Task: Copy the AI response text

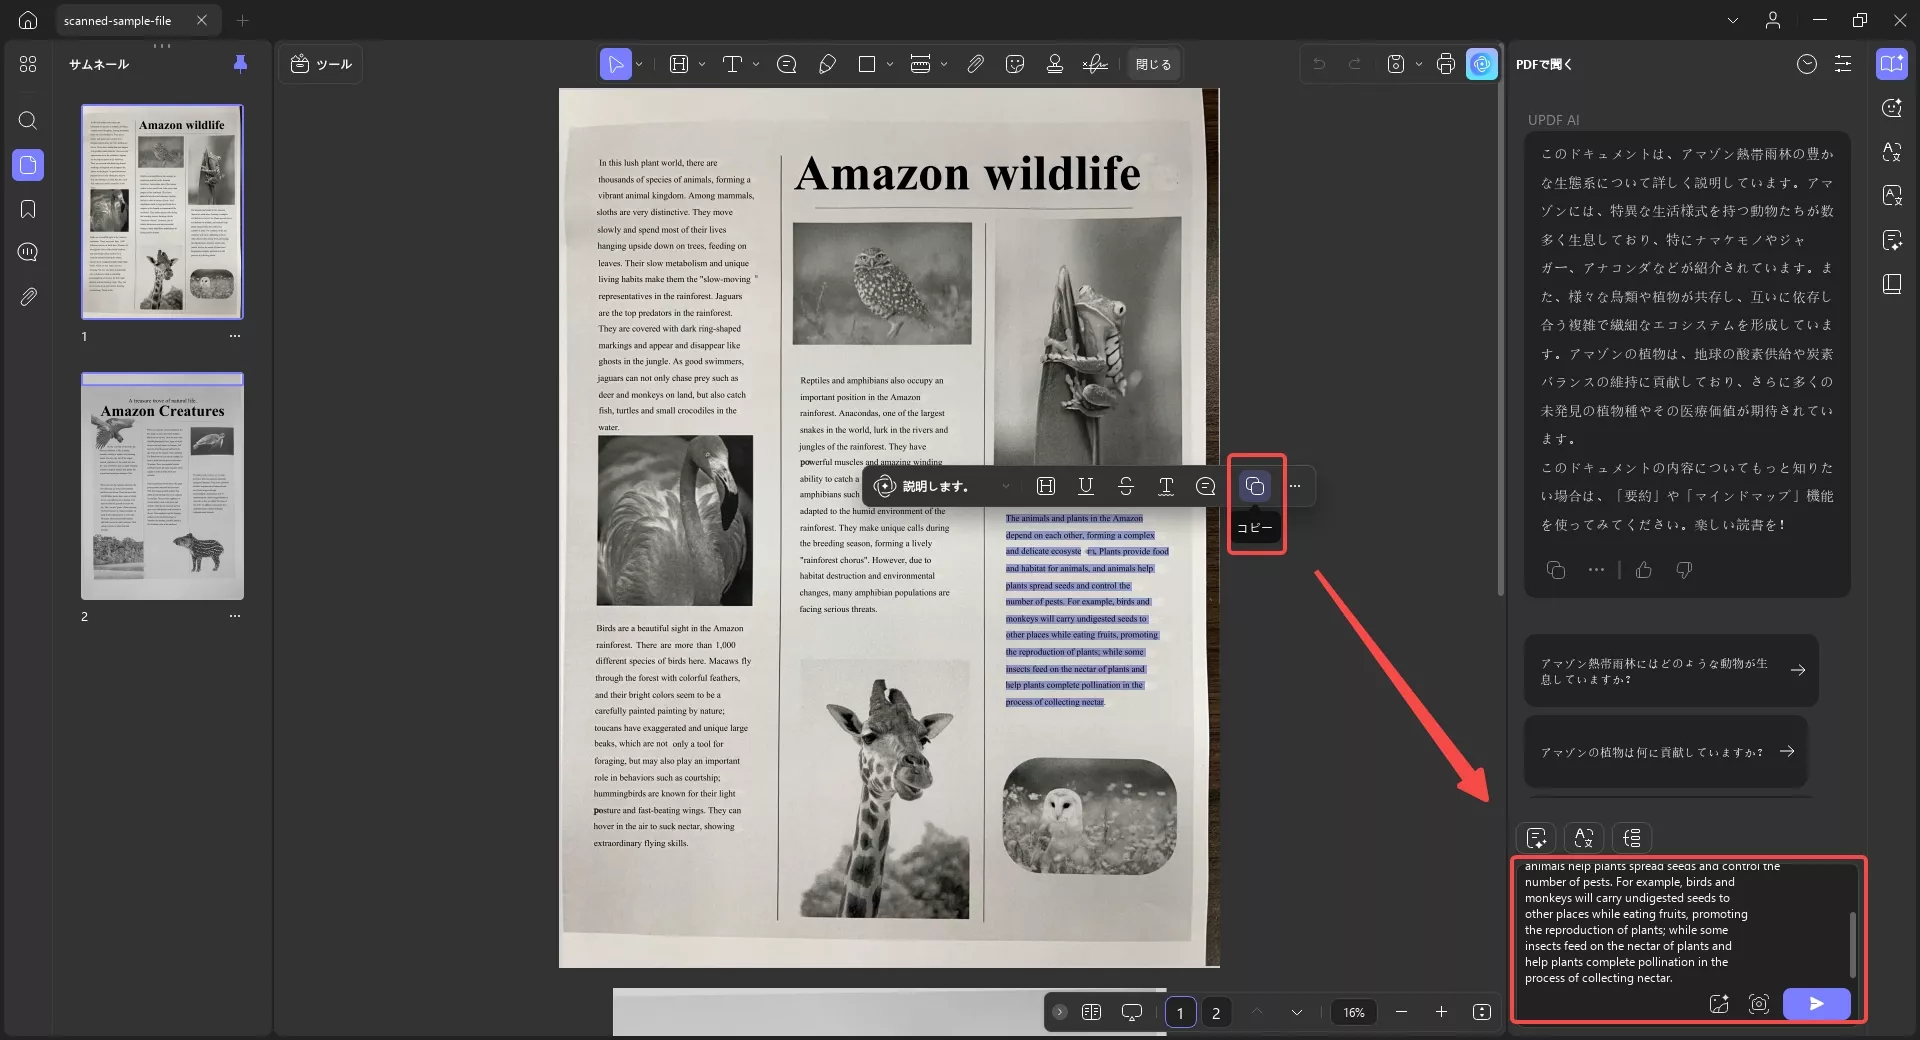Action: [x=1556, y=570]
